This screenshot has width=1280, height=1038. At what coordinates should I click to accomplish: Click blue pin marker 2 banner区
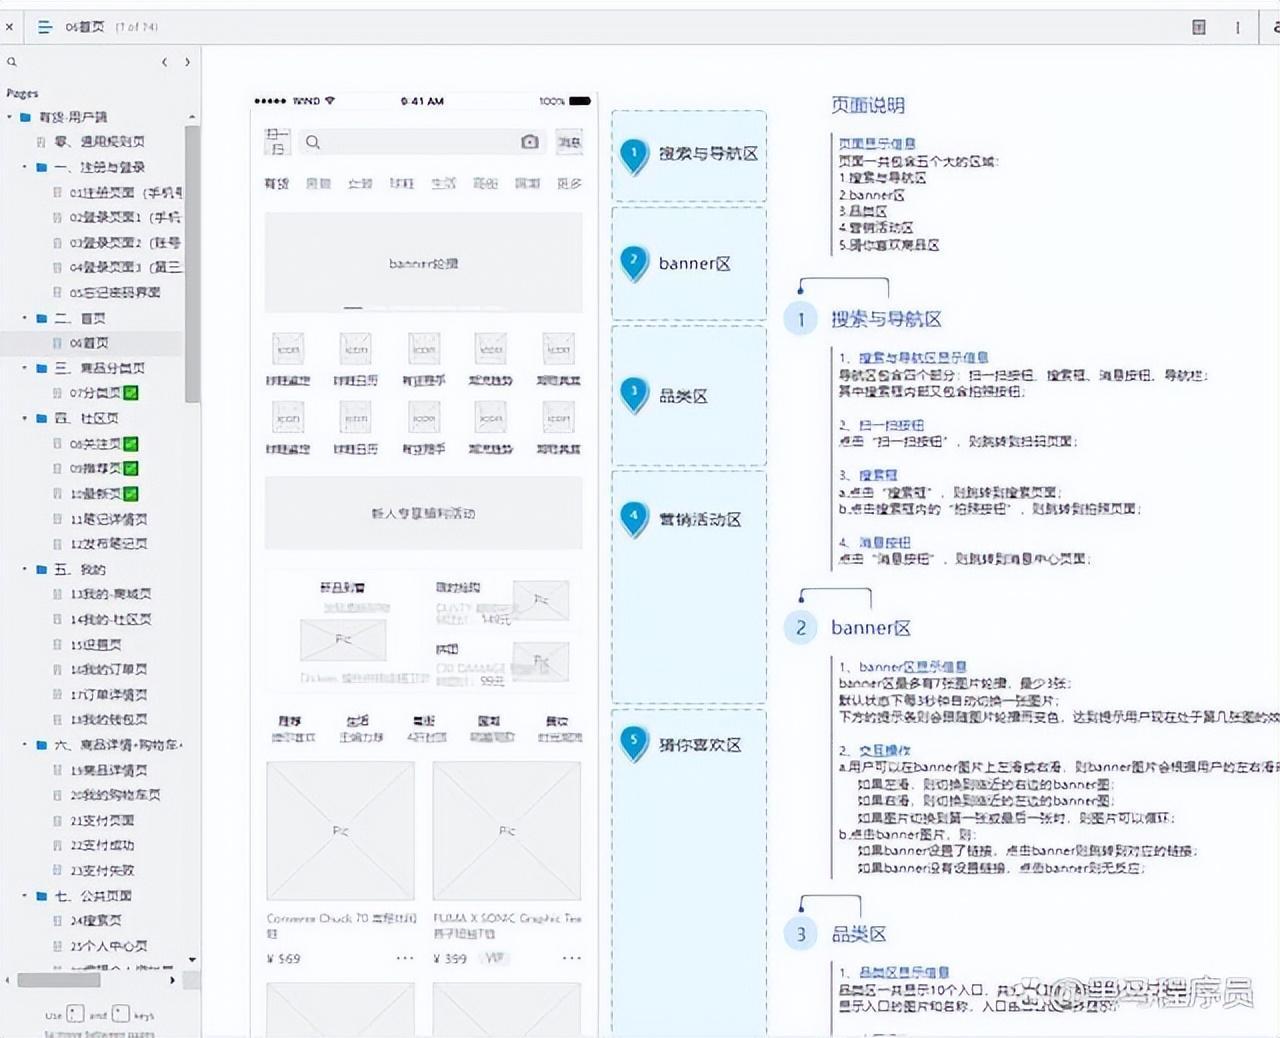634,263
